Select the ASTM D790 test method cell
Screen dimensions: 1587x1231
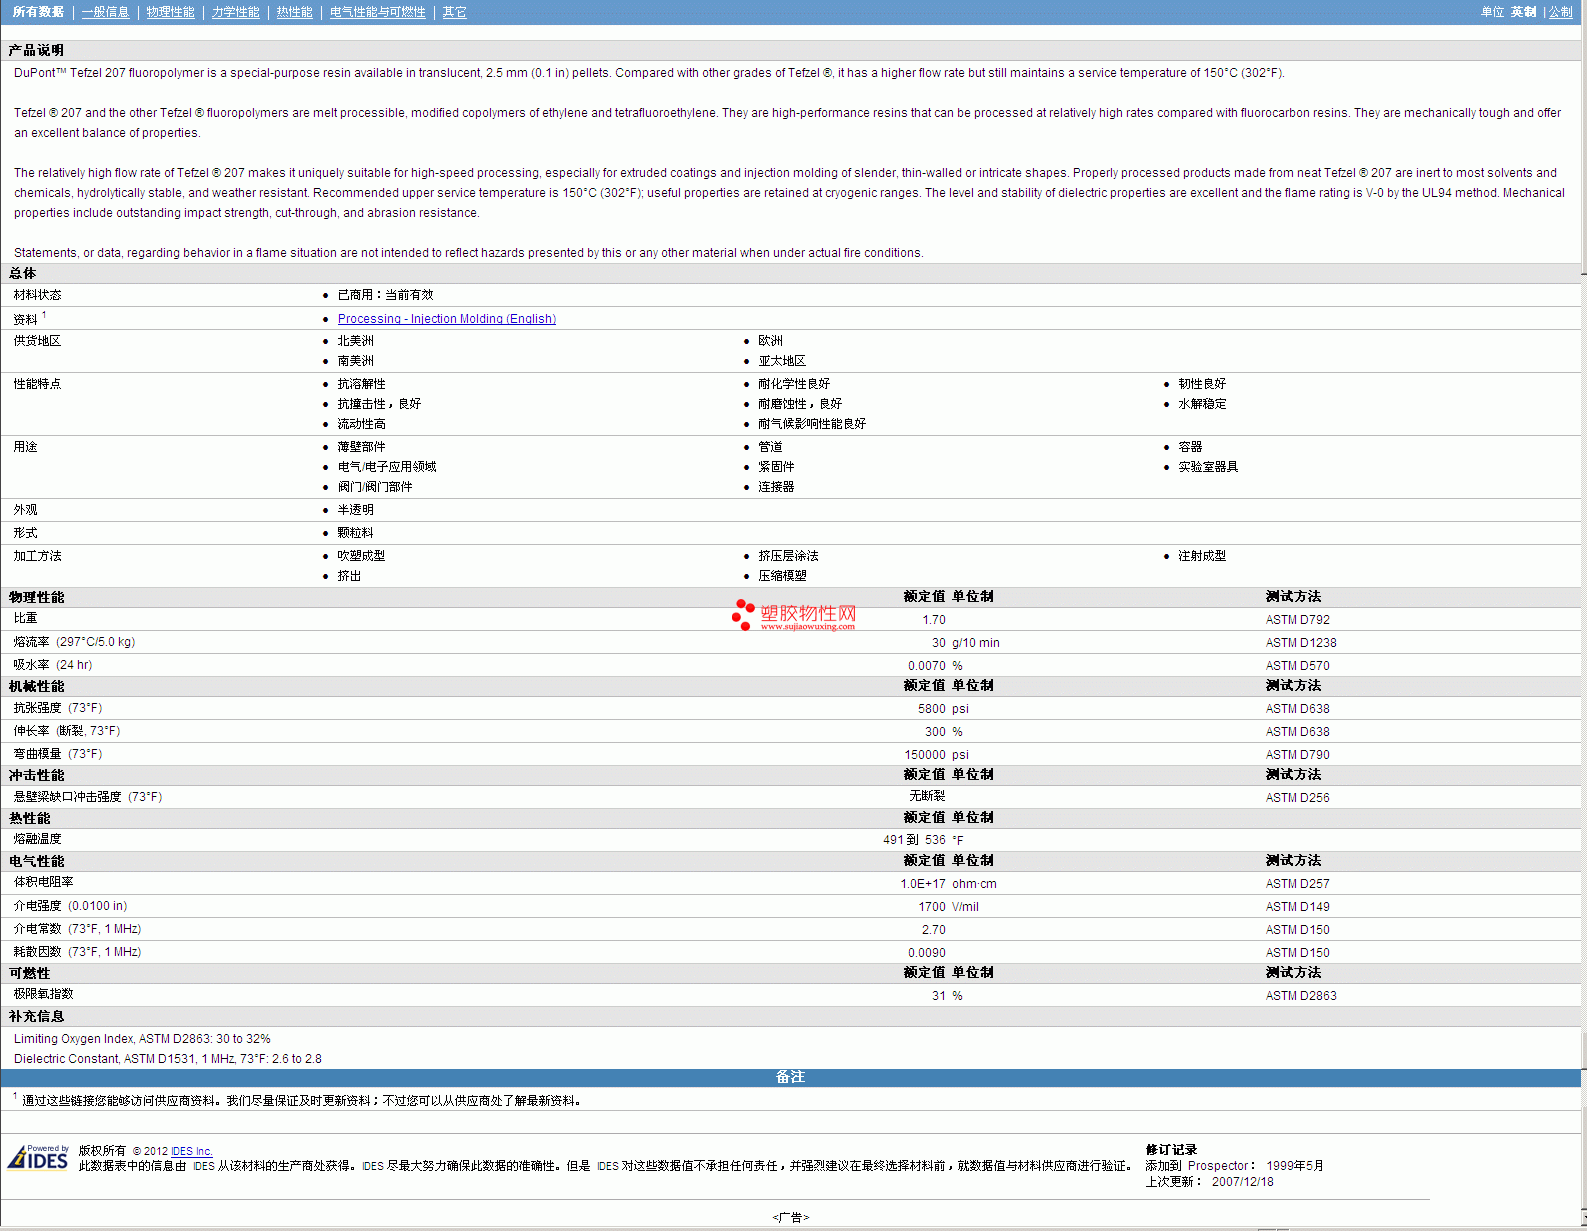coord(1297,755)
